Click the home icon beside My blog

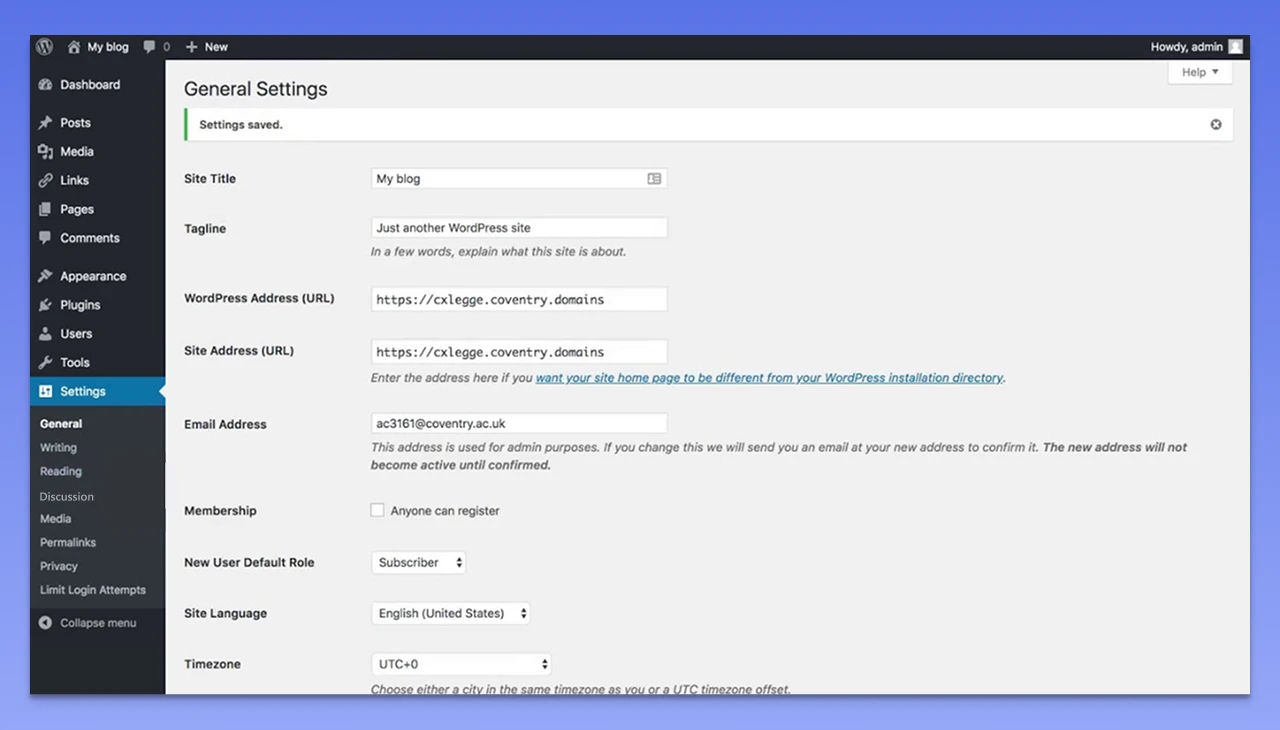74,47
